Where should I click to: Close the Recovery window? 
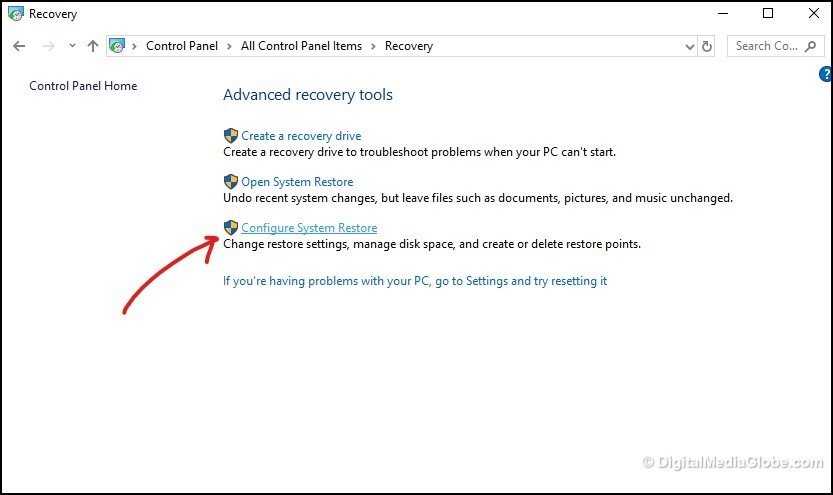click(813, 13)
